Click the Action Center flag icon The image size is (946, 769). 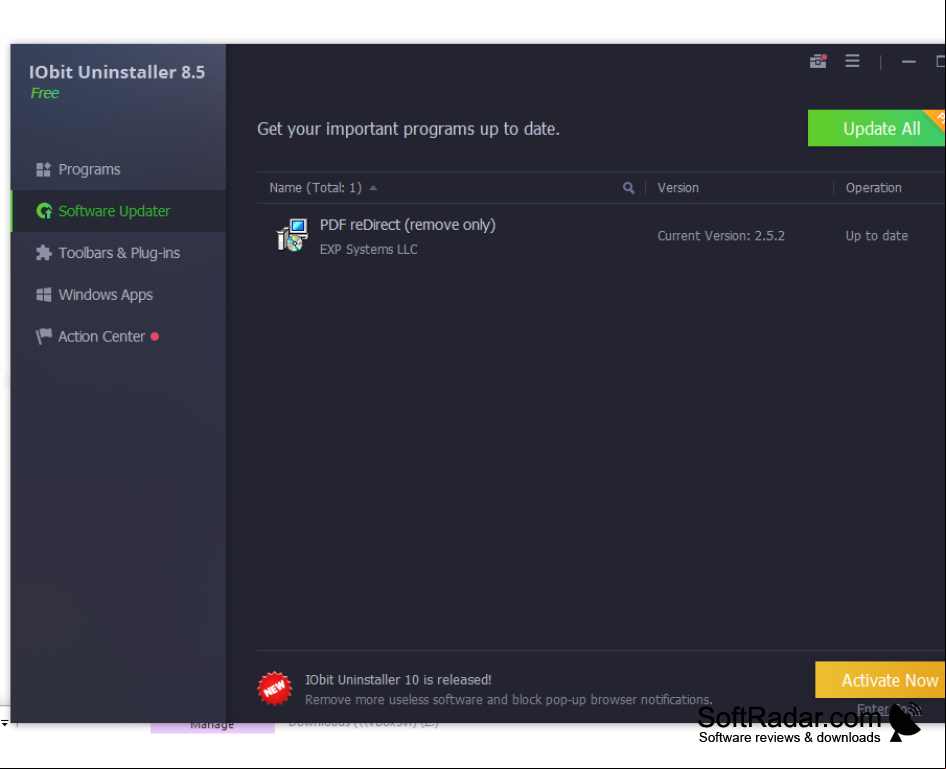pyautogui.click(x=43, y=337)
